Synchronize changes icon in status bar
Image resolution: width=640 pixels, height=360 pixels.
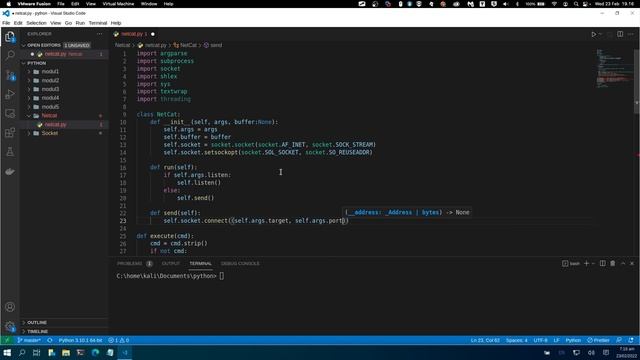pos(50,340)
